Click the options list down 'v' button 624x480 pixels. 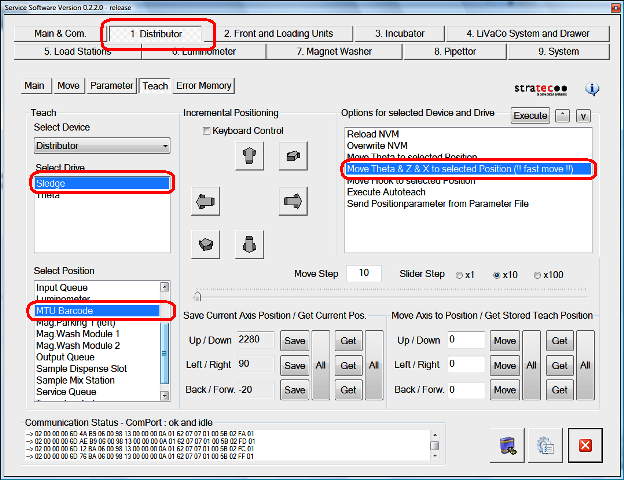[x=584, y=116]
